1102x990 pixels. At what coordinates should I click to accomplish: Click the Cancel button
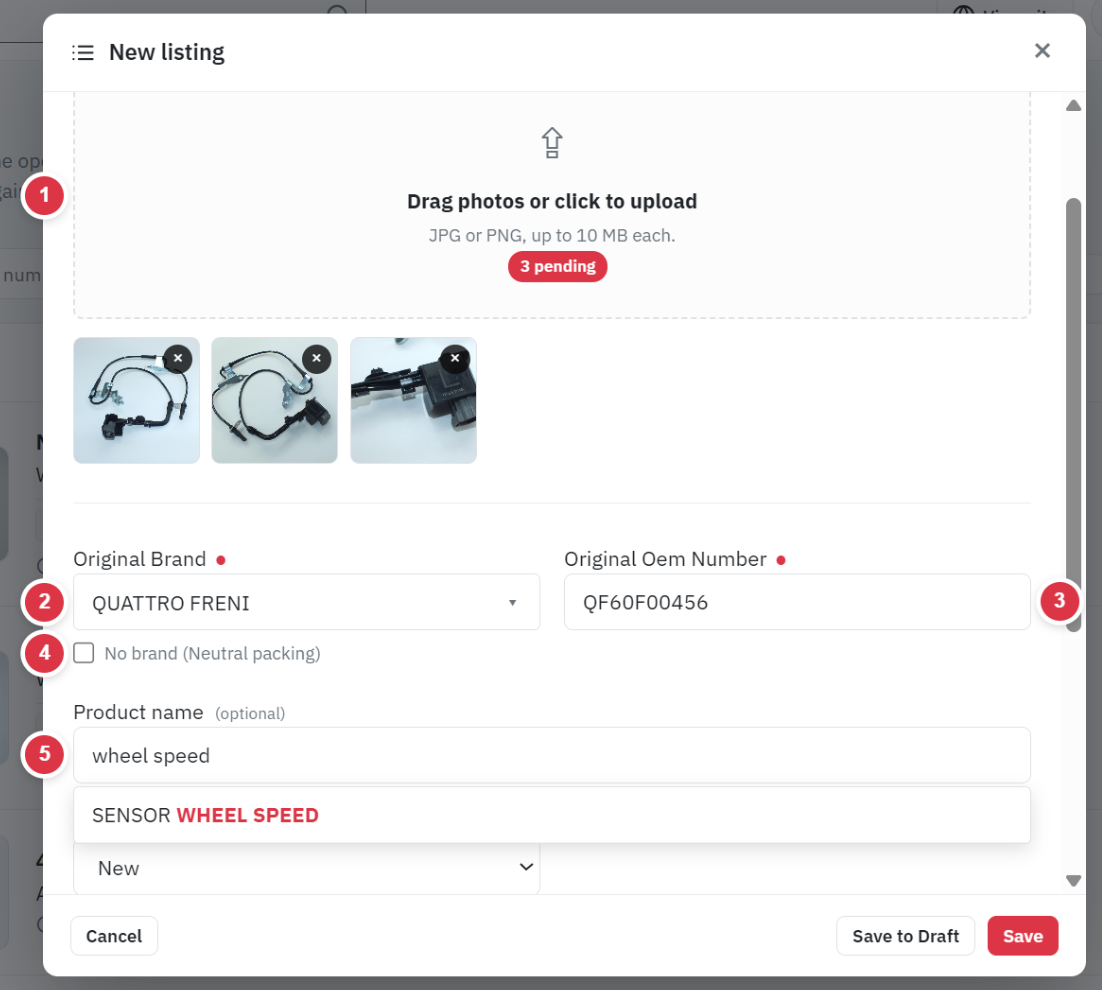click(114, 936)
